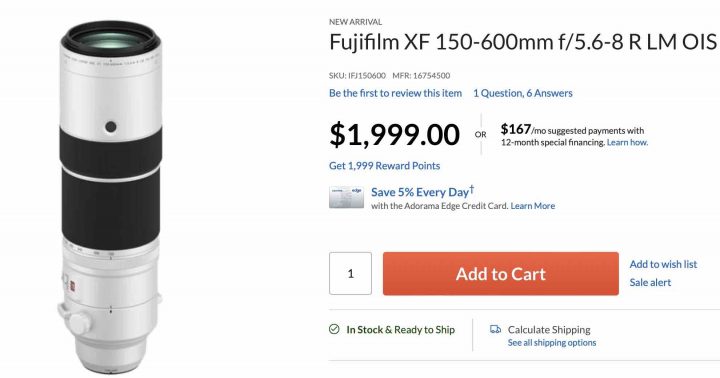This screenshot has height=378, width=720.
Task: Click Get 1,999 Reward Points link
Action: (x=384, y=166)
